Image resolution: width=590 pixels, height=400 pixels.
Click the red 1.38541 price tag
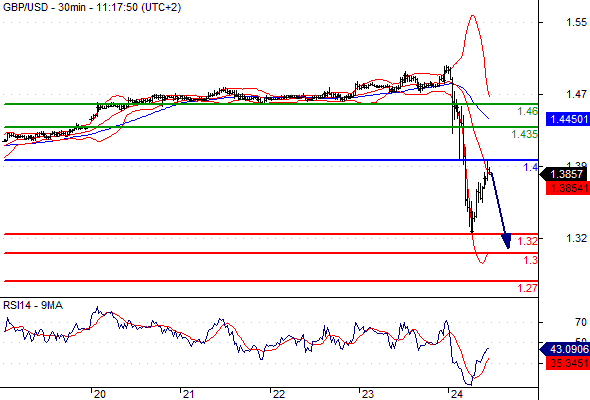click(568, 188)
